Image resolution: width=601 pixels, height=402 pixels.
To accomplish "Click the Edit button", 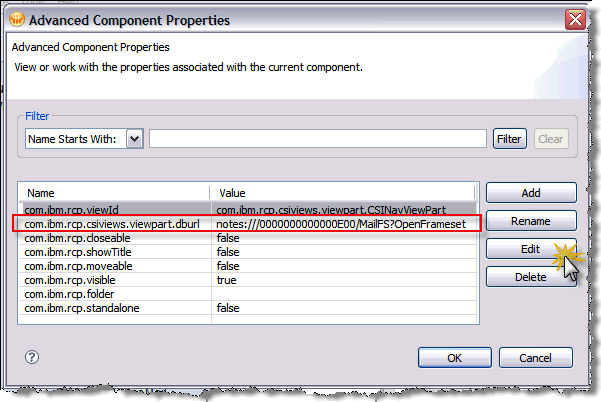I will [530, 249].
